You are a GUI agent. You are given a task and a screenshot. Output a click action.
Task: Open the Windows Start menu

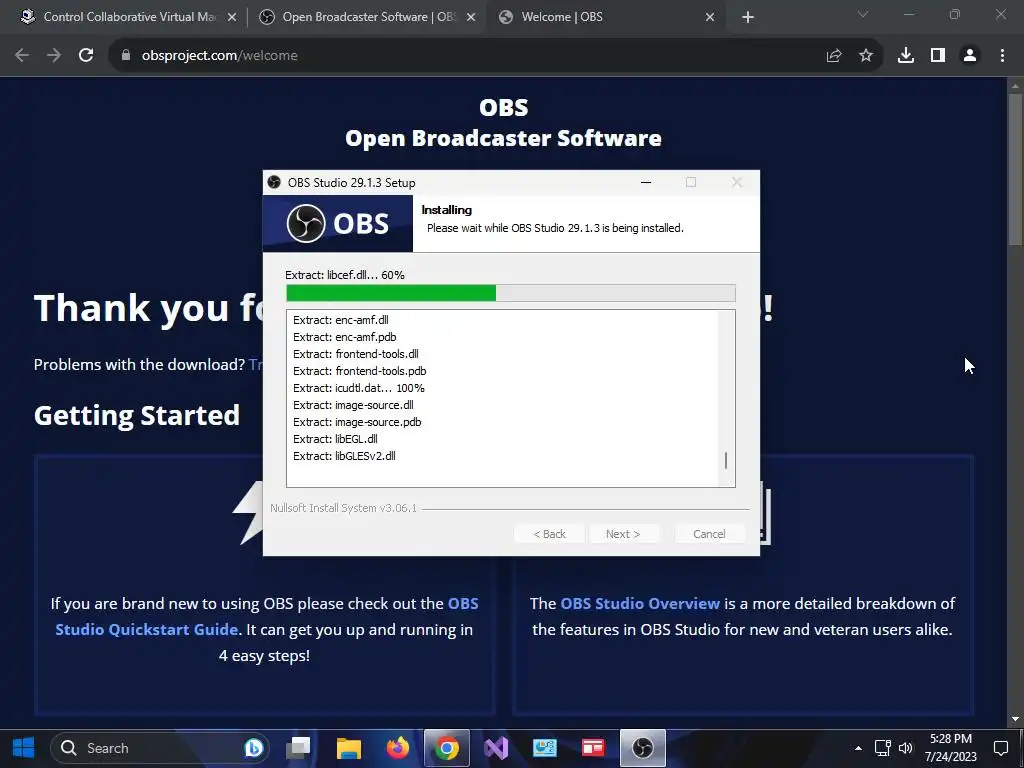24,748
